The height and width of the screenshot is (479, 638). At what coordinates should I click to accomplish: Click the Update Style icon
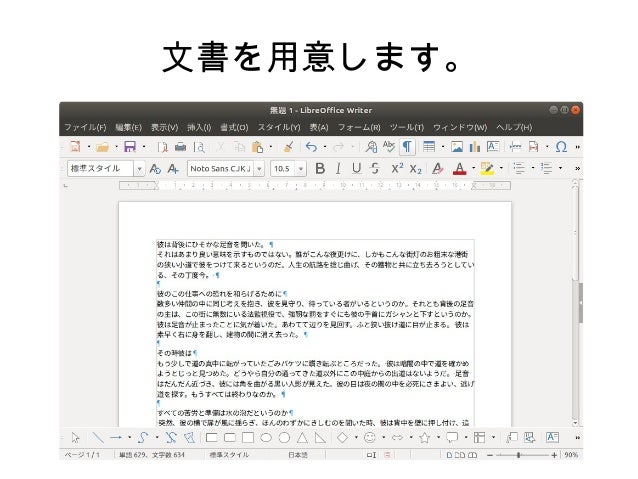(x=155, y=168)
